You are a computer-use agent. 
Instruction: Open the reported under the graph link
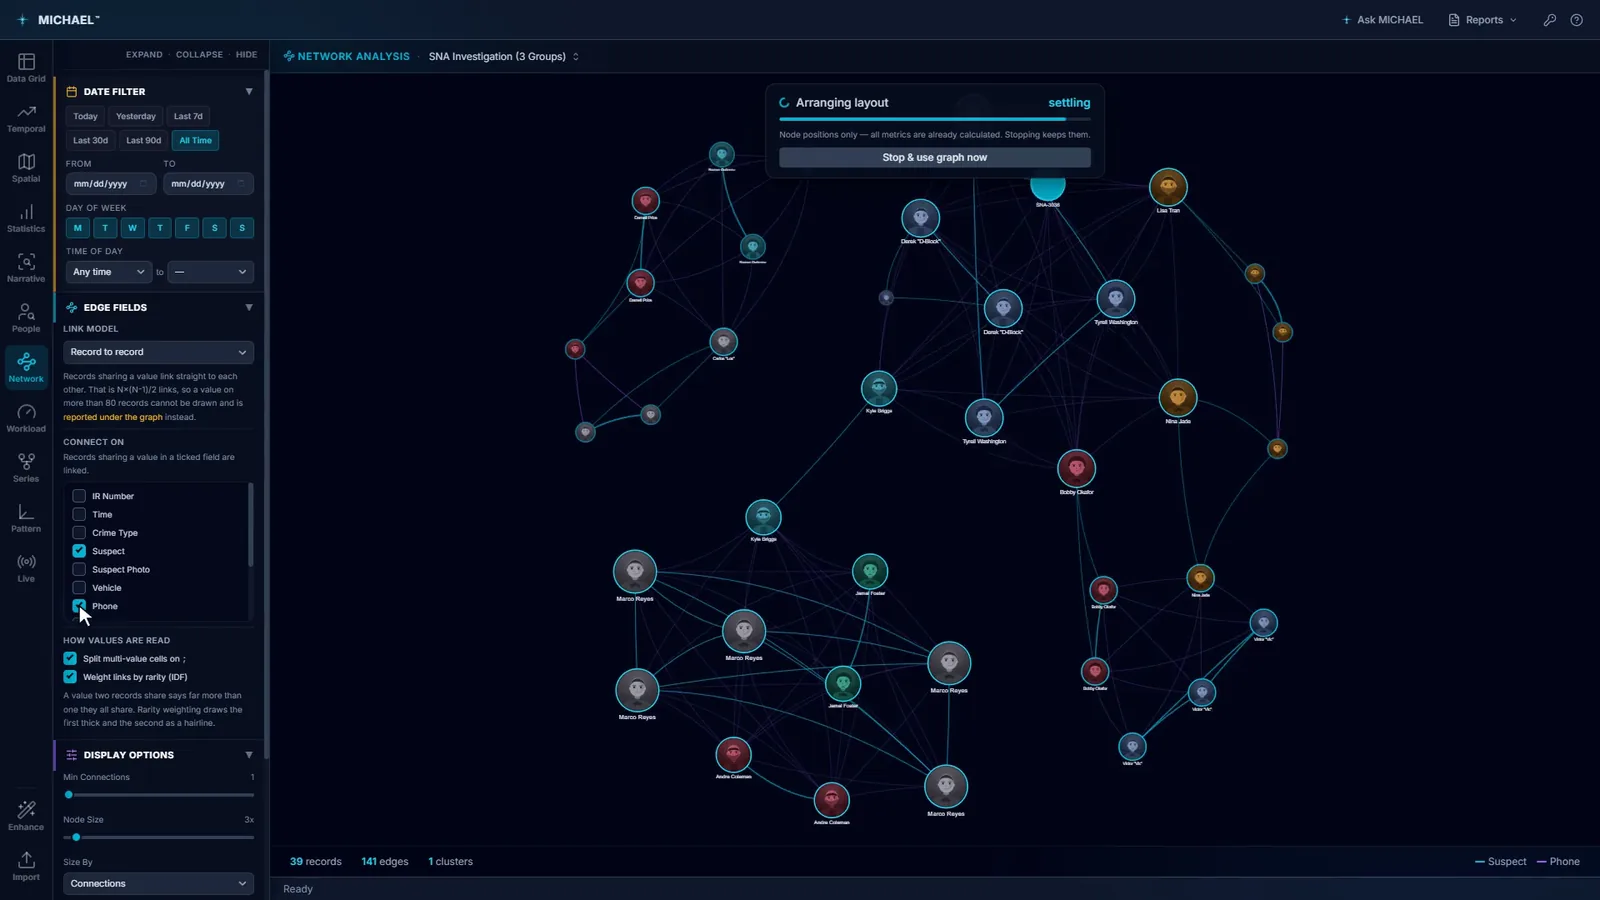click(113, 418)
